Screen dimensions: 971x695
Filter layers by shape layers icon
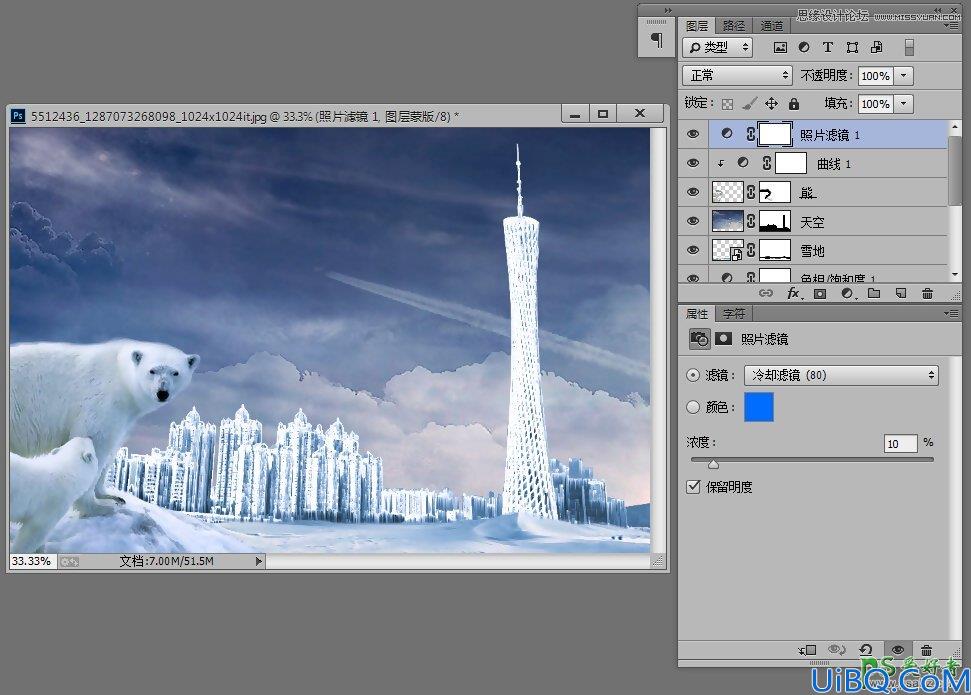coord(852,47)
